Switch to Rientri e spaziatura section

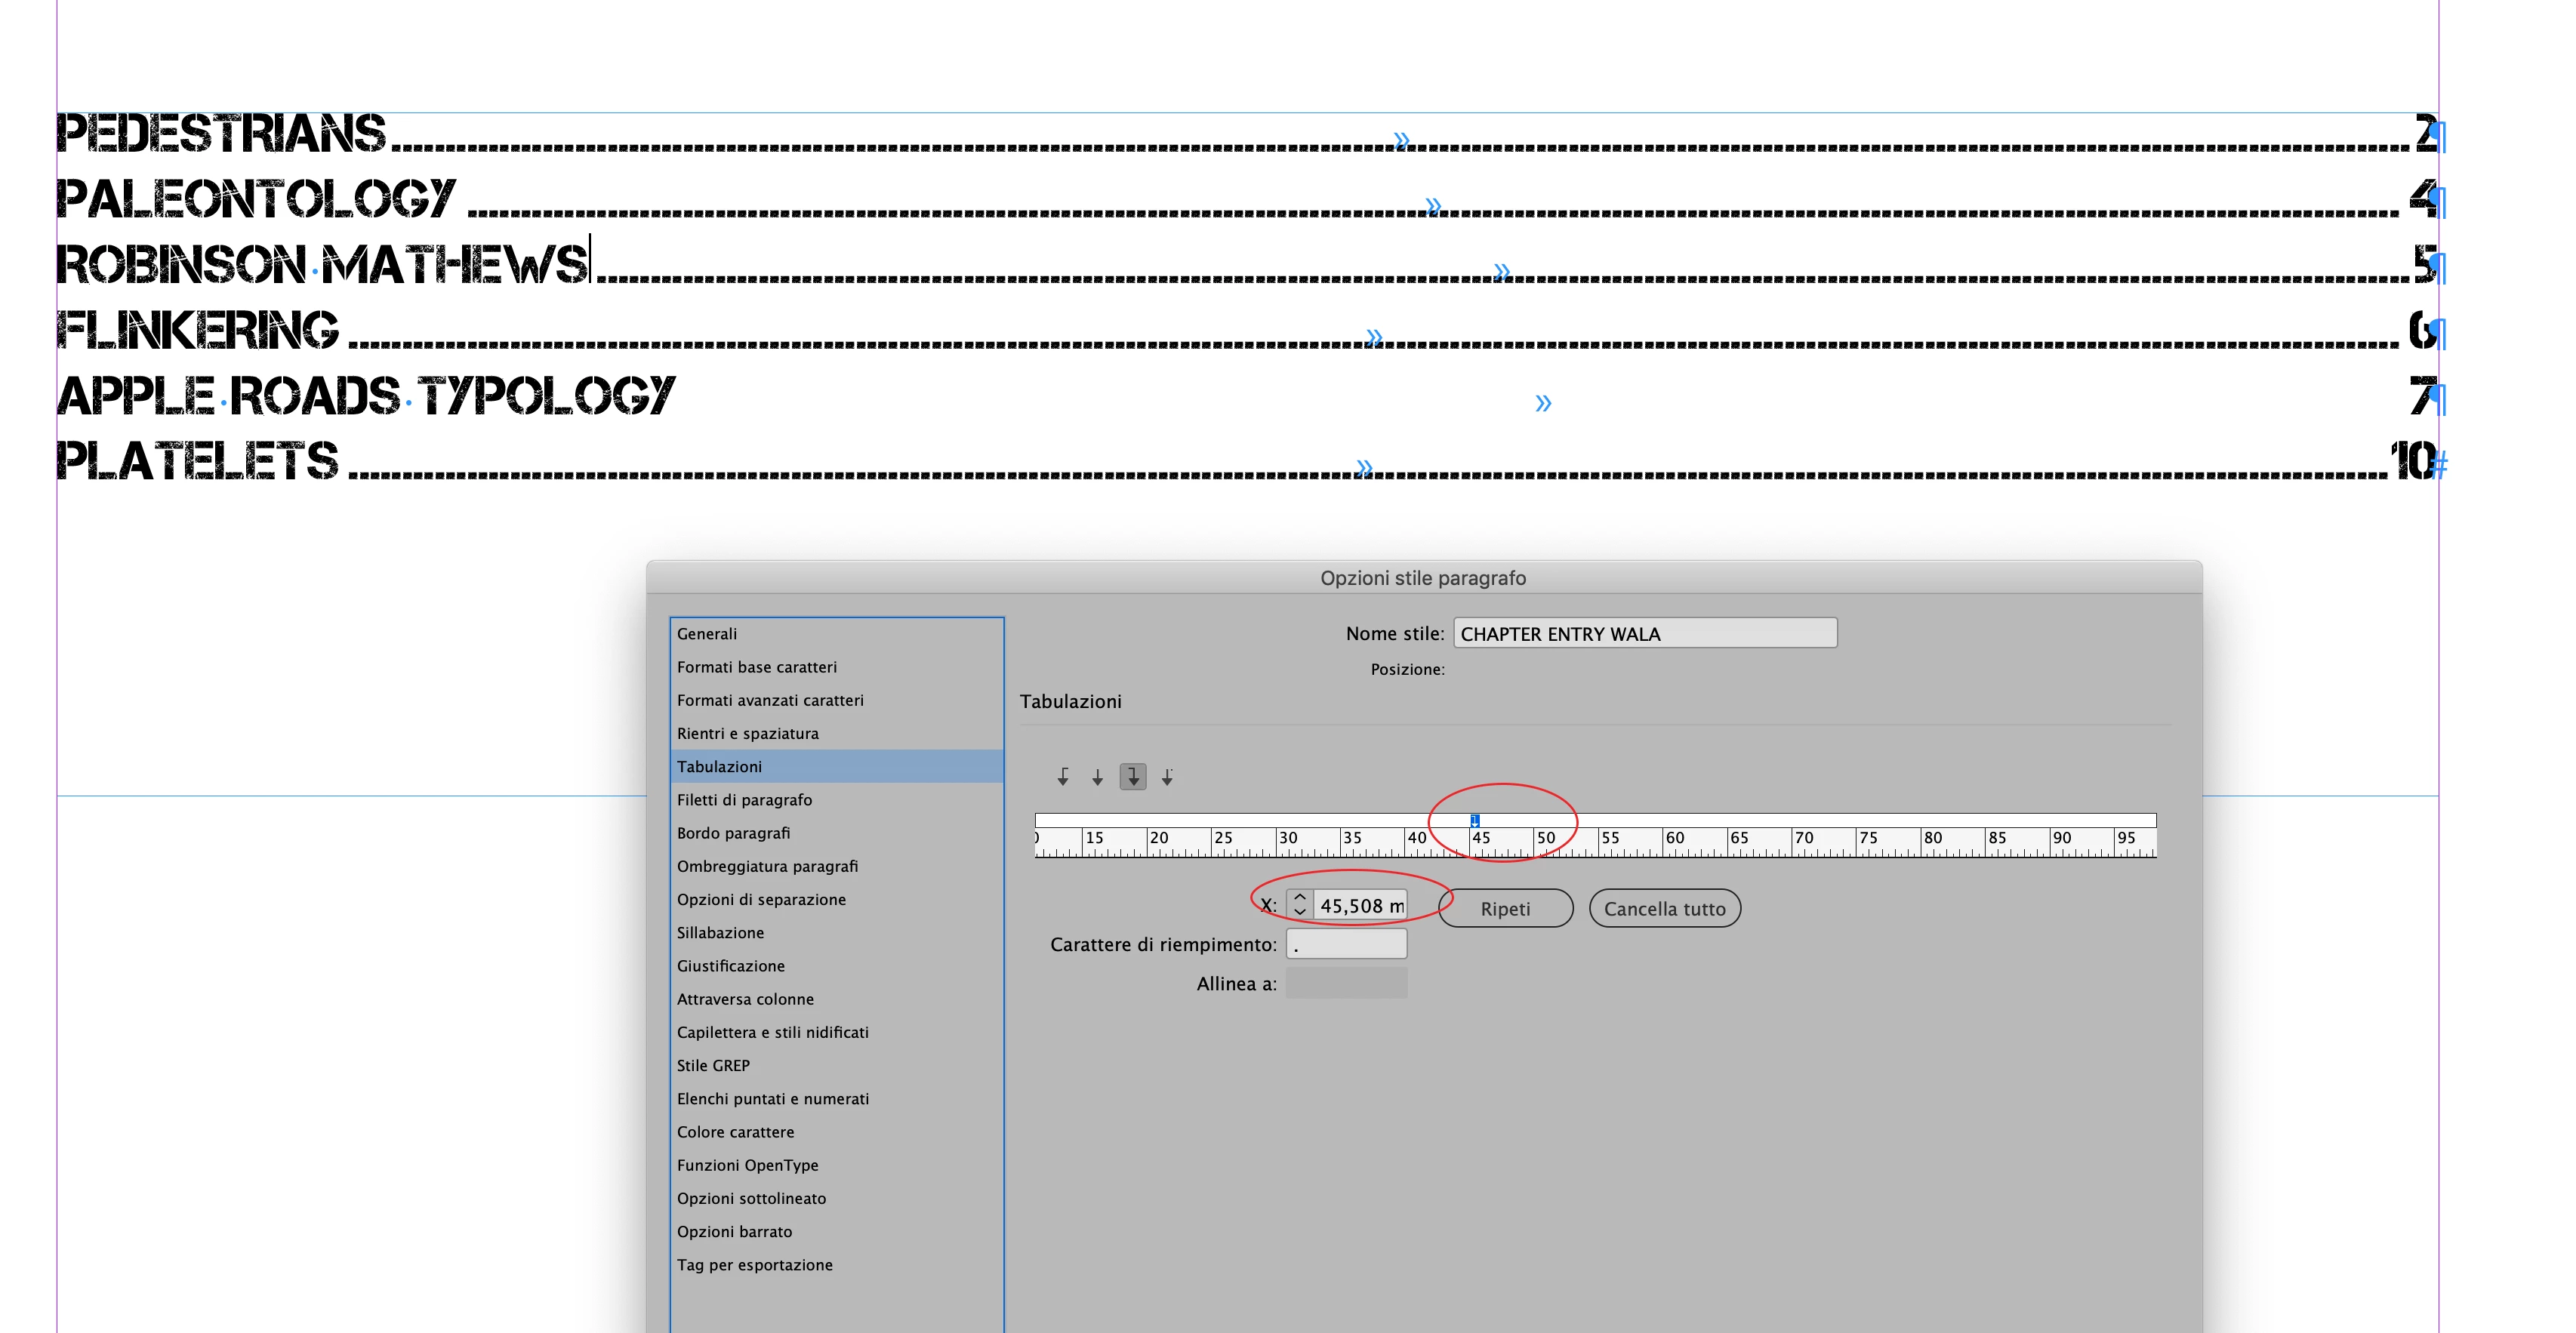(x=748, y=733)
